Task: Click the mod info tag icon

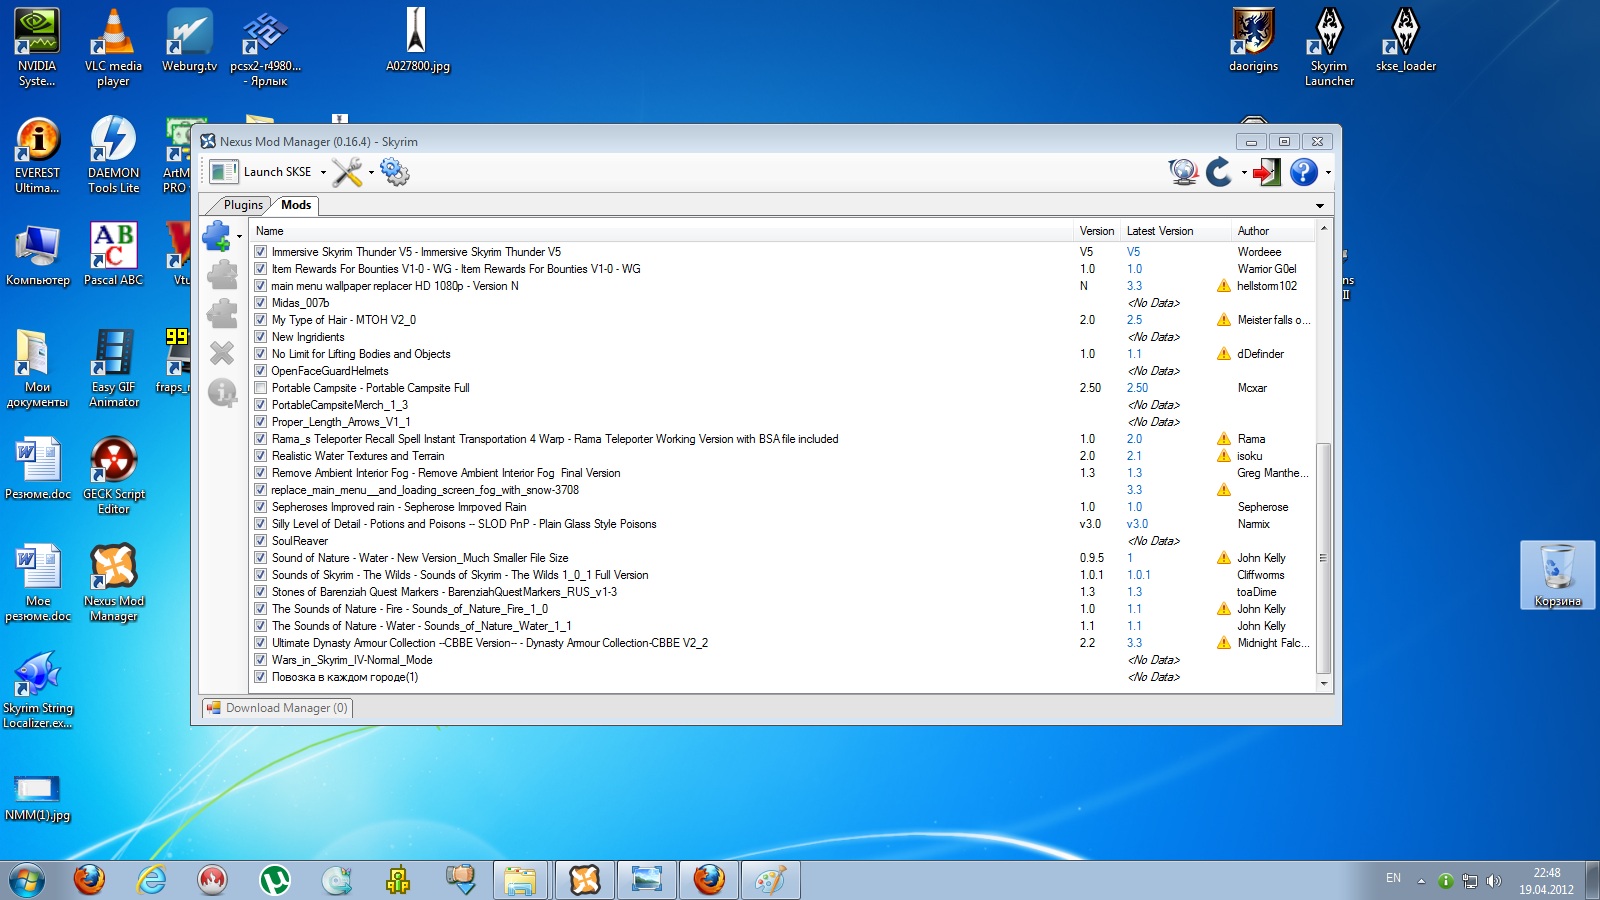Action: coord(222,392)
